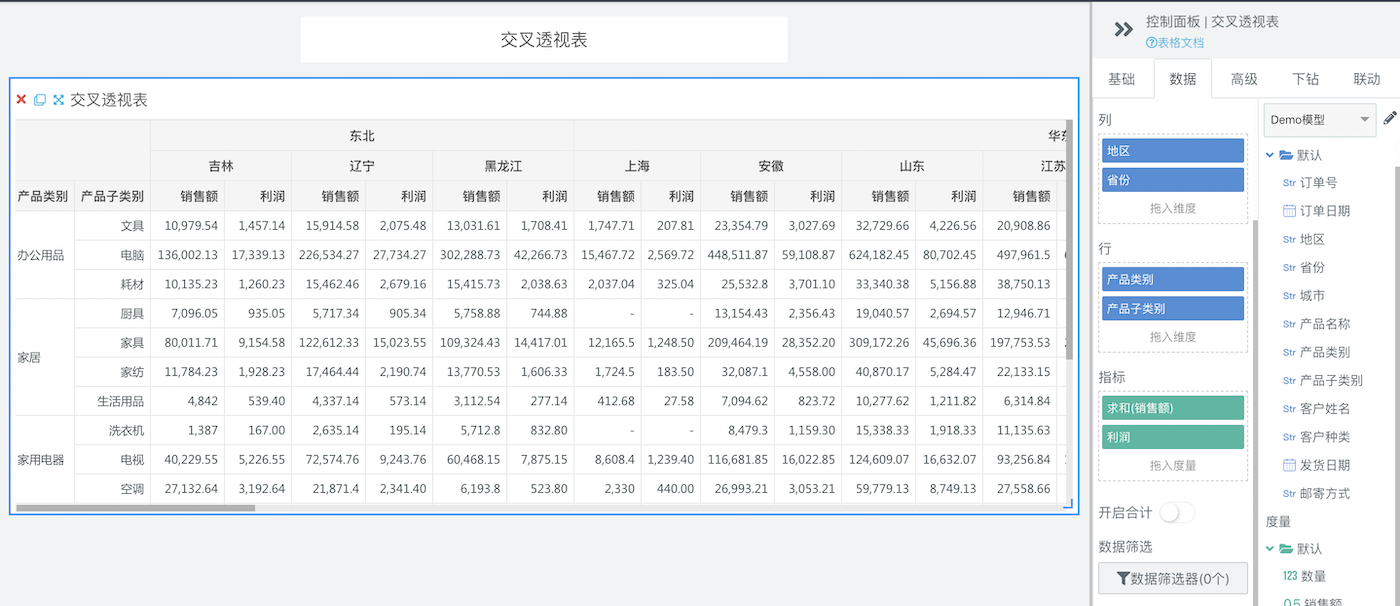
Task: Switch to the 基础 tab
Action: tap(1122, 79)
